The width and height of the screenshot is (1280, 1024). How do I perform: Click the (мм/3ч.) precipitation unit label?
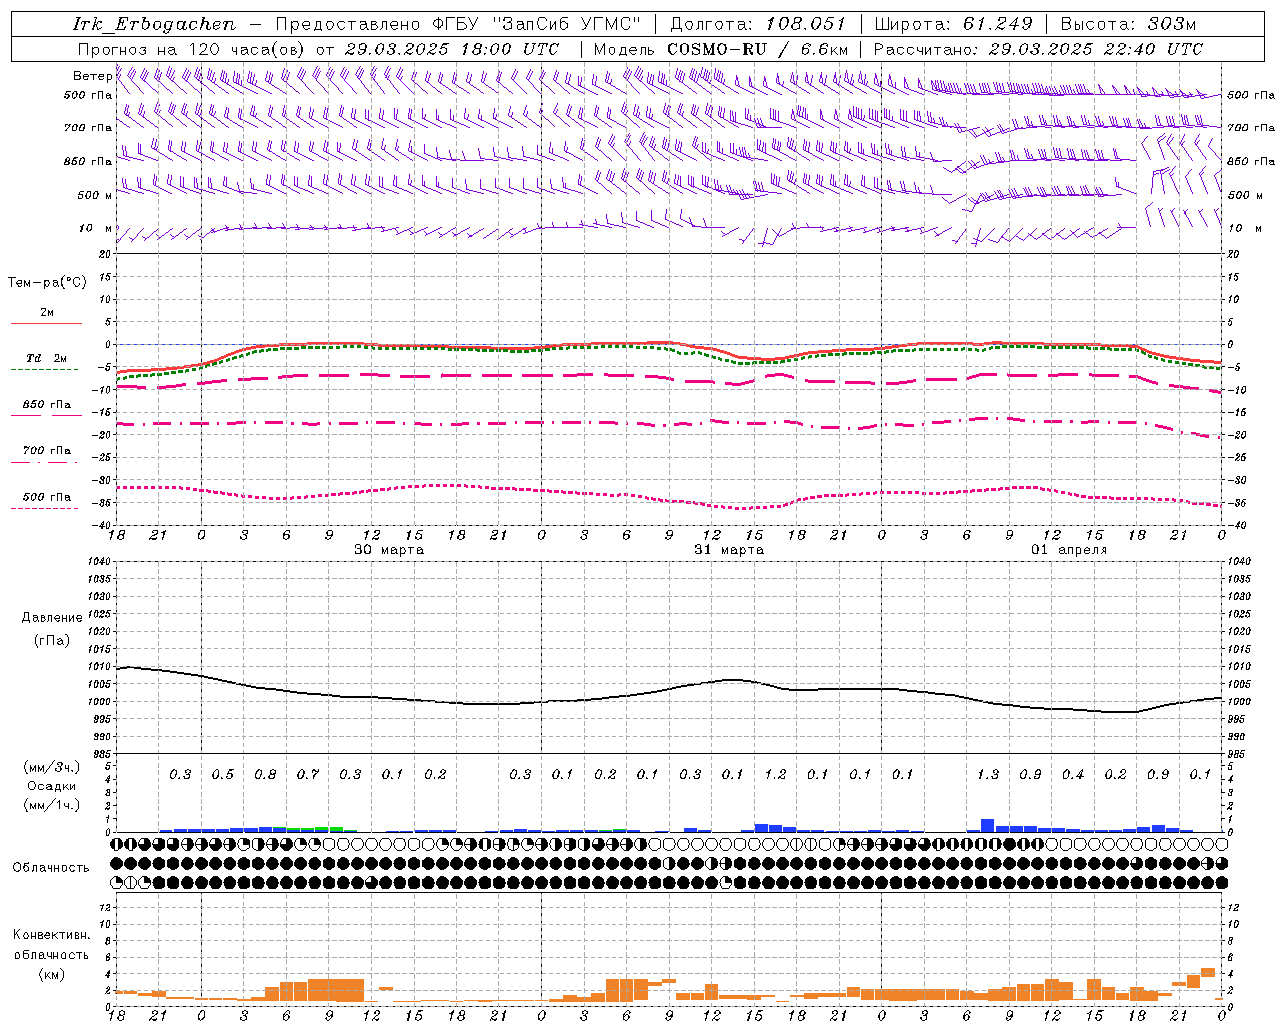(x=52, y=767)
